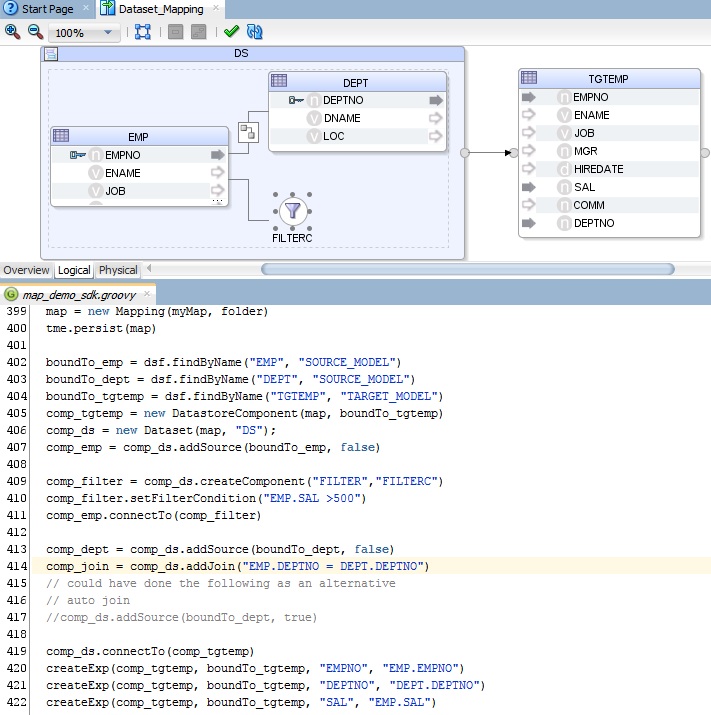Collapse the DS dataset using its header icon
Image resolution: width=711 pixels, height=715 pixels.
coord(51,53)
